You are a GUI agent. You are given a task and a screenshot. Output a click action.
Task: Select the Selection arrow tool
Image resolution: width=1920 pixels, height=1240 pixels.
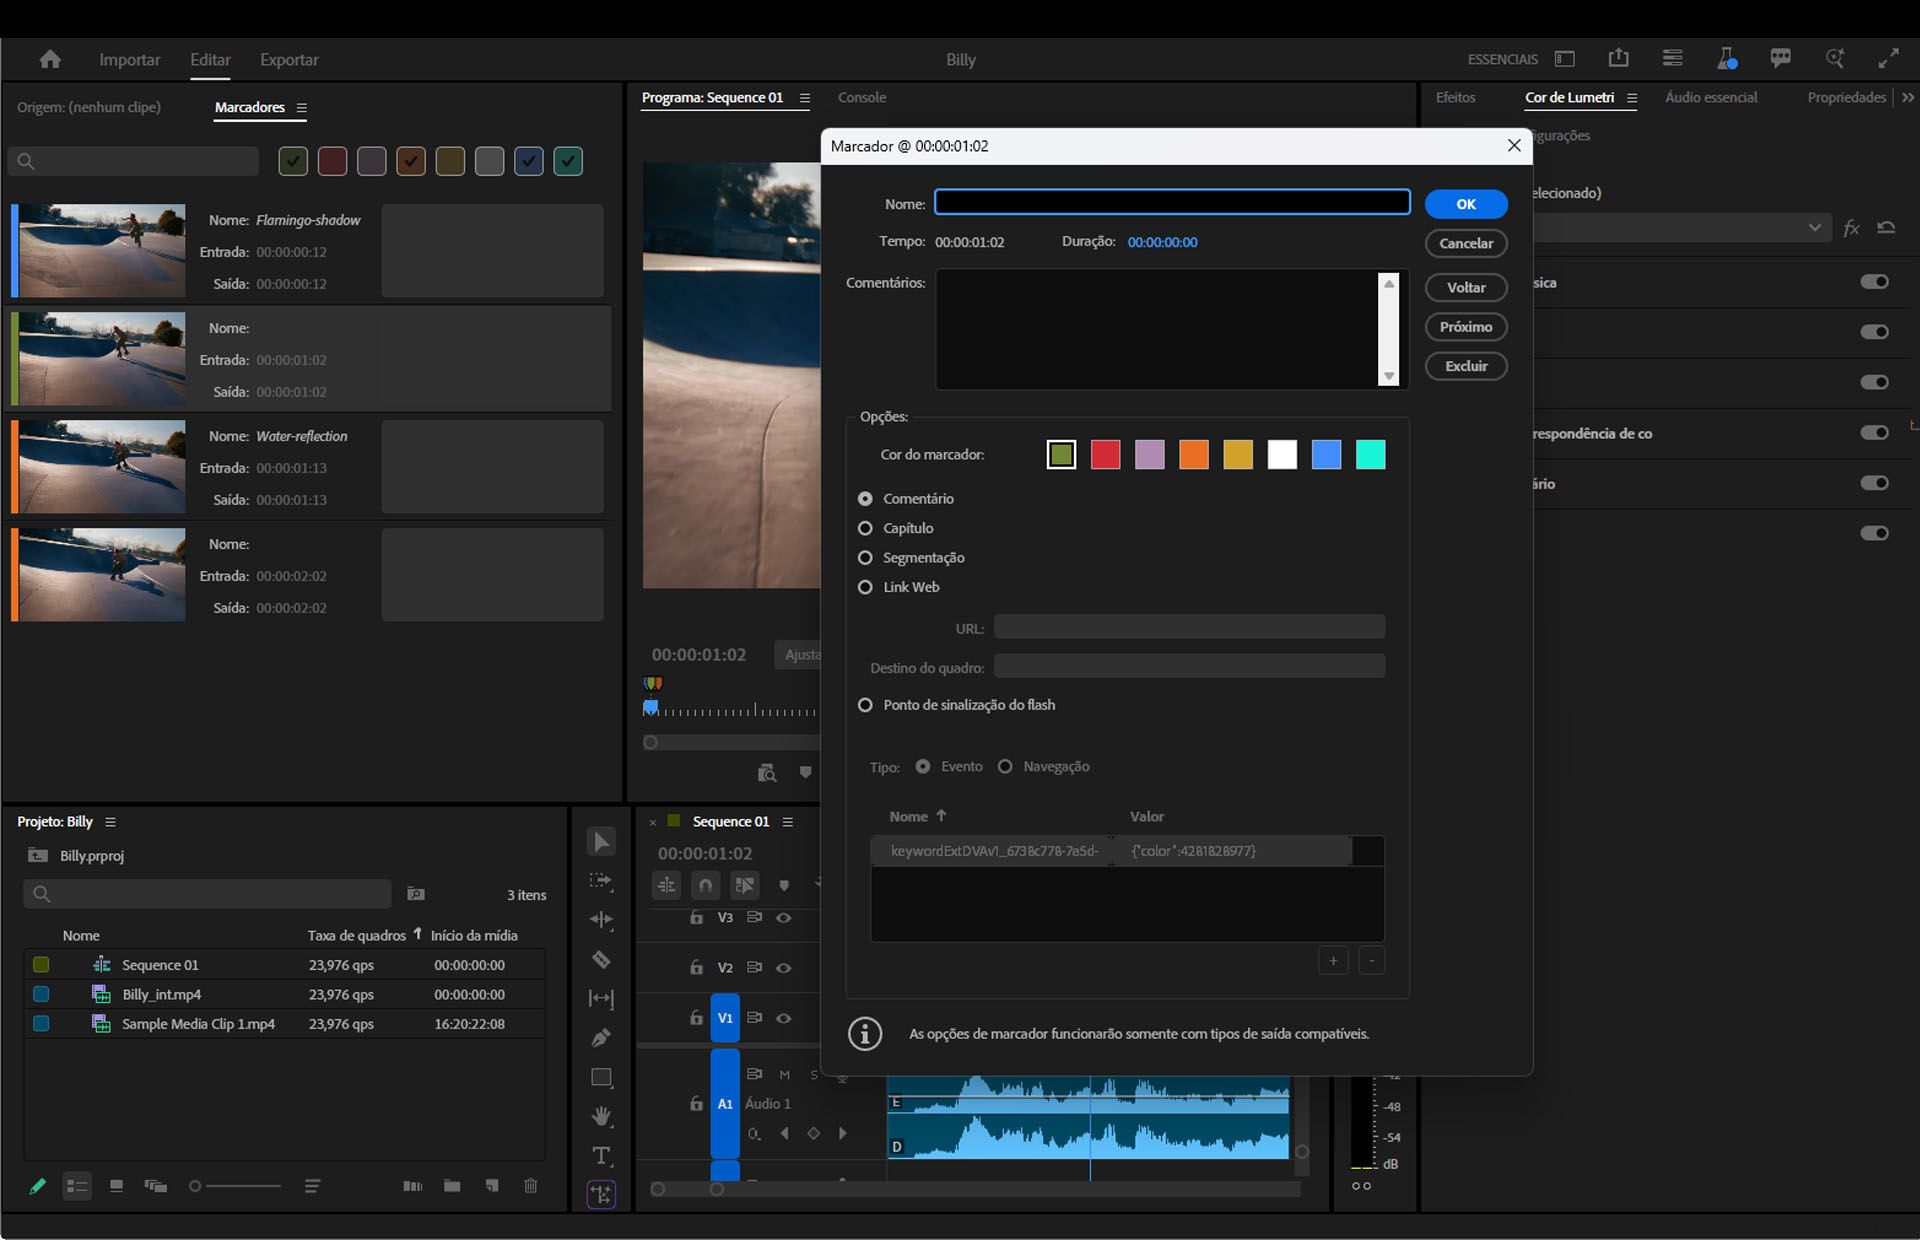click(601, 842)
